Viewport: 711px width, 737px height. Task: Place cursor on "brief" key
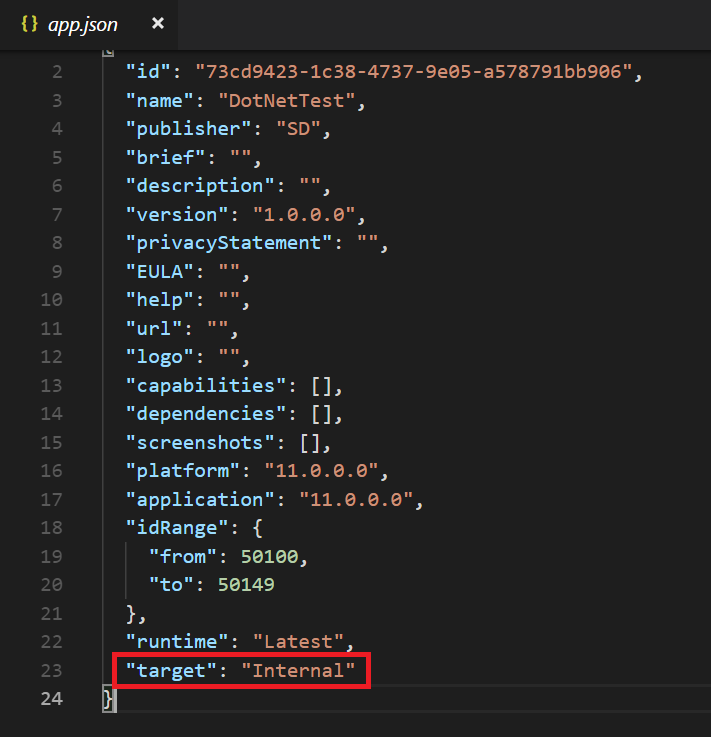click(165, 157)
